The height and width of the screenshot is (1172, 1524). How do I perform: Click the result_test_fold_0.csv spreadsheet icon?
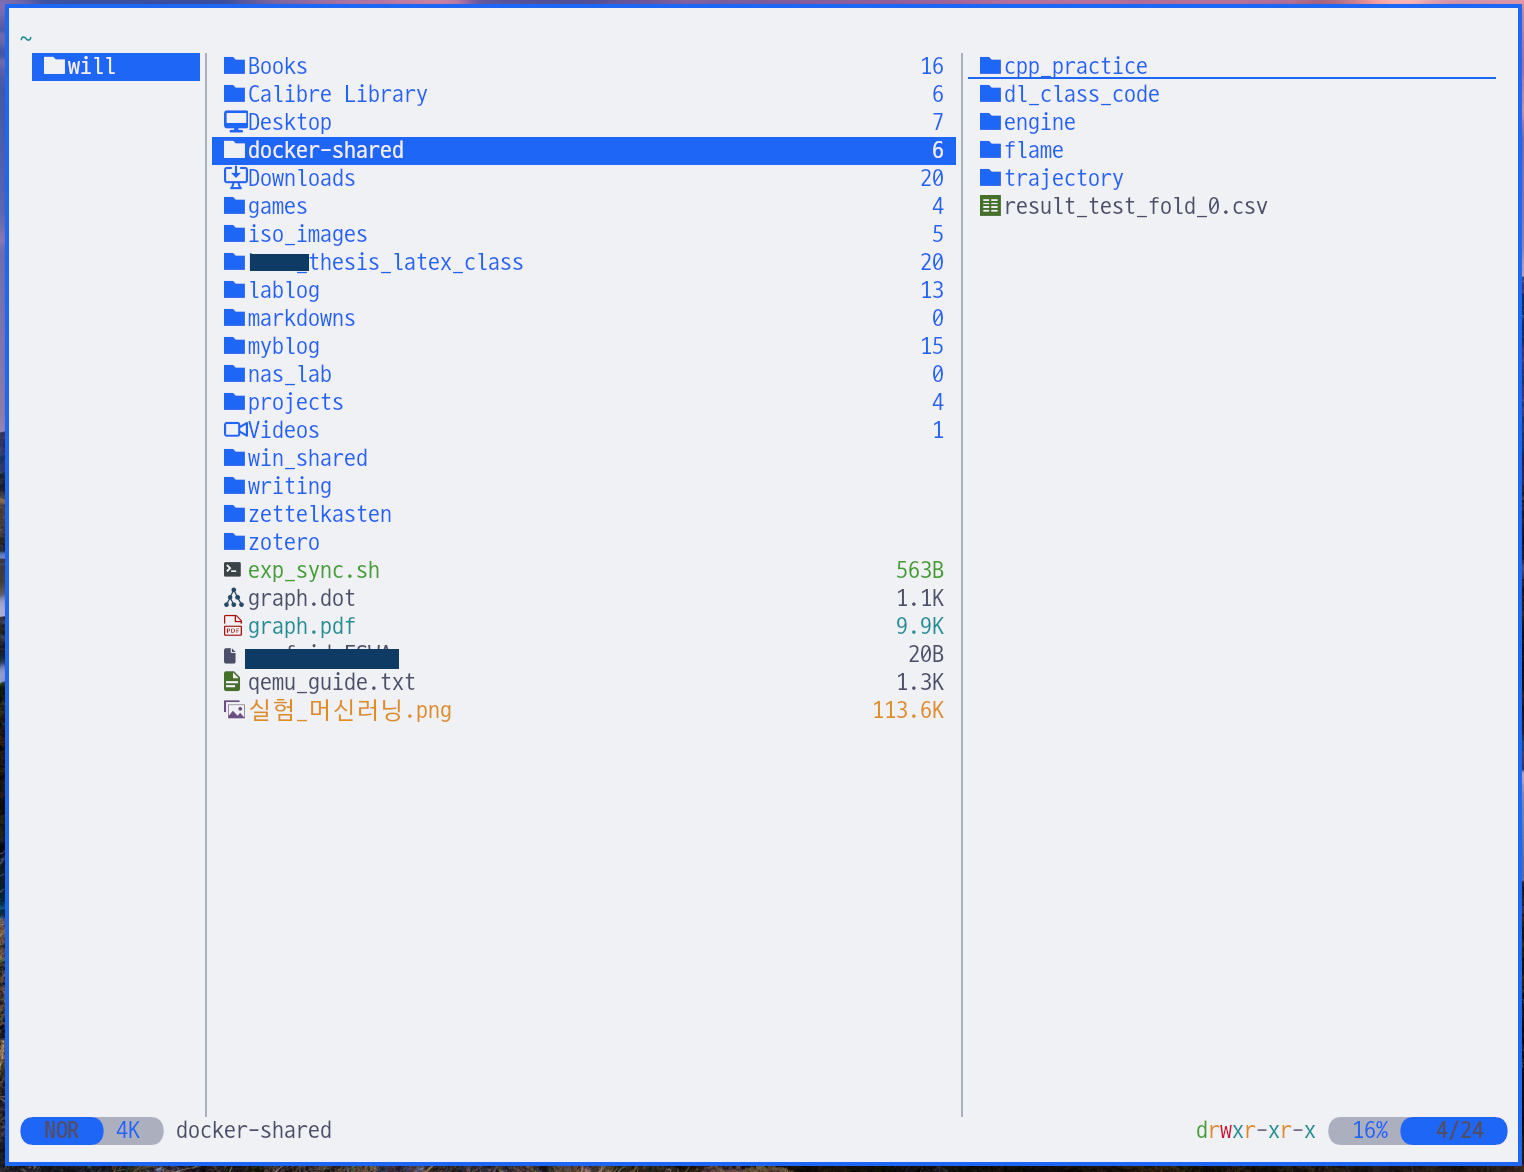990,206
